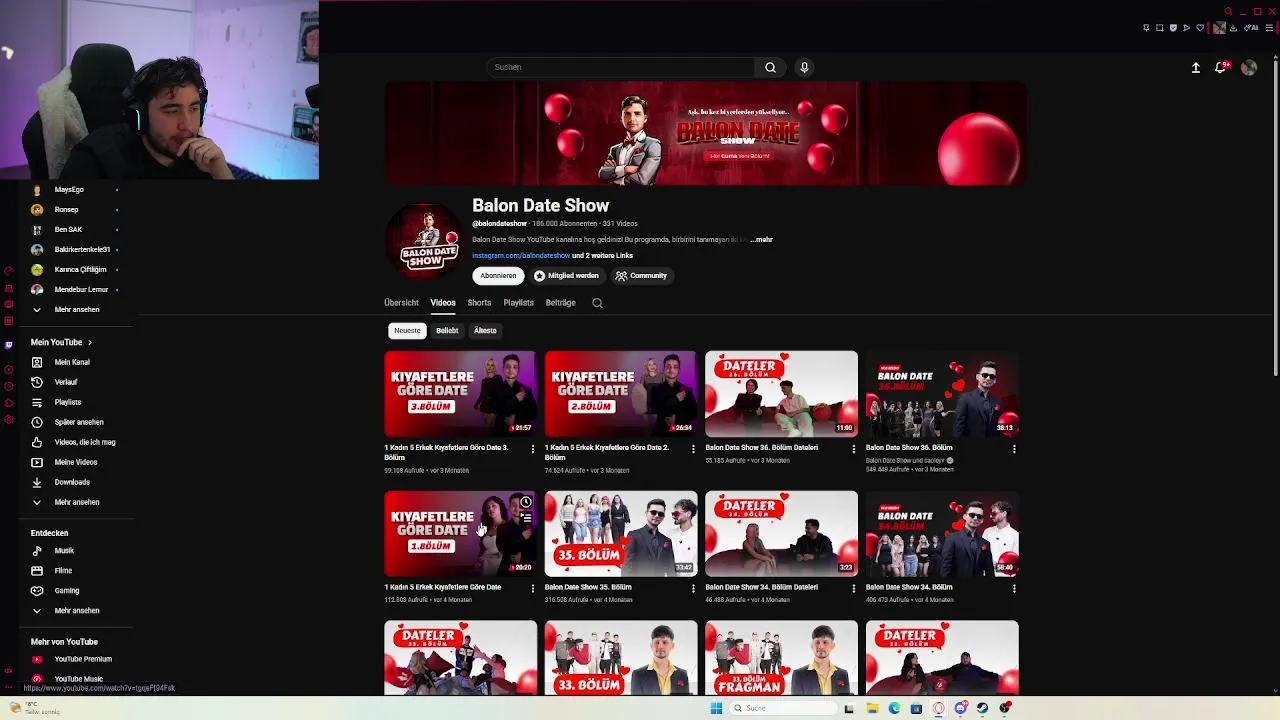The height and width of the screenshot is (720, 1280).
Task: Expand Mehr ansehen under subscriptions list
Action: 74,310
